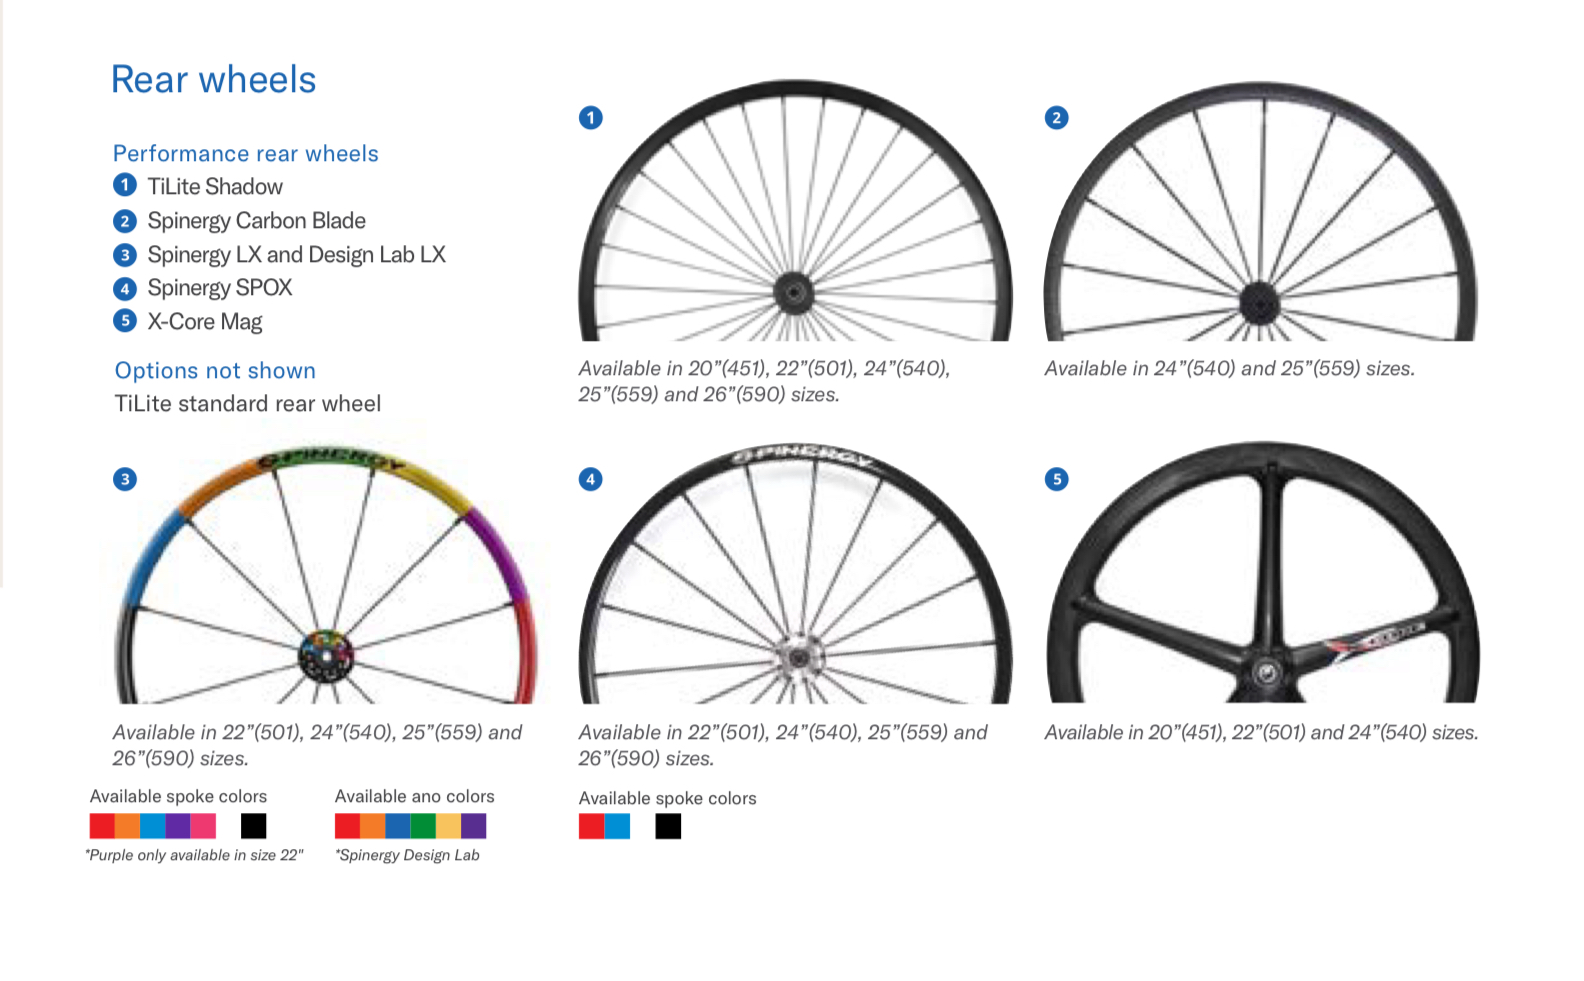The height and width of the screenshot is (981, 1584).
Task: Click the "Performance rear wheels" subheading
Action: click(245, 154)
